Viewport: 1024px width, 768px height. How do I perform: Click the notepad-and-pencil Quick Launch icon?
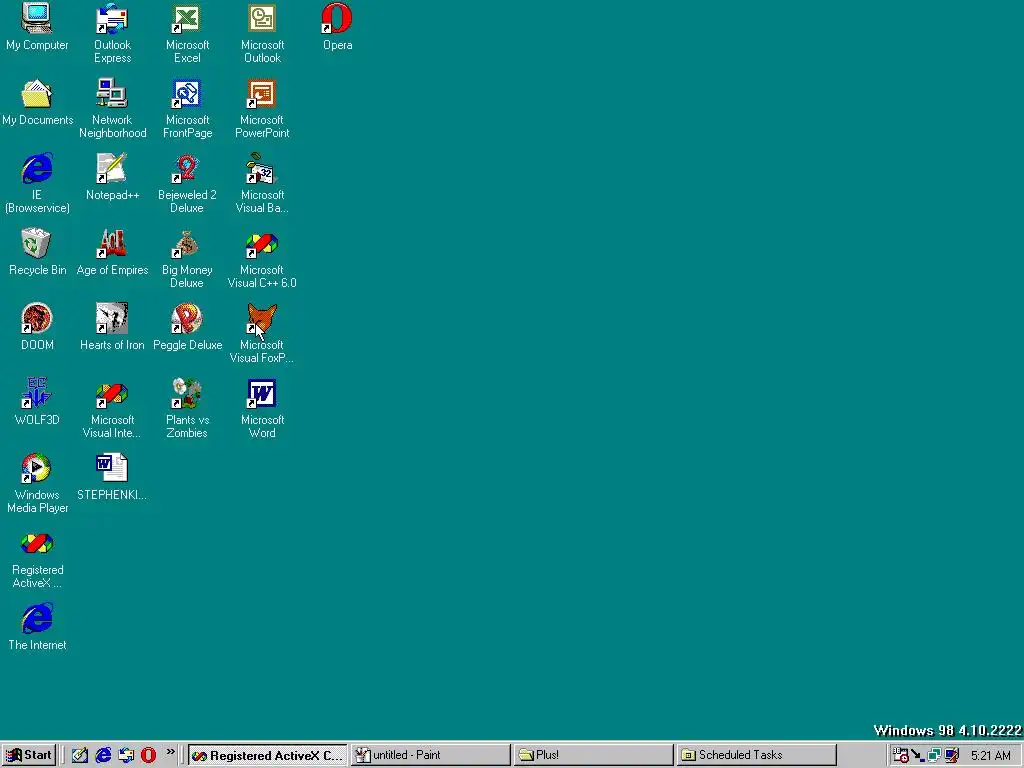pos(80,755)
